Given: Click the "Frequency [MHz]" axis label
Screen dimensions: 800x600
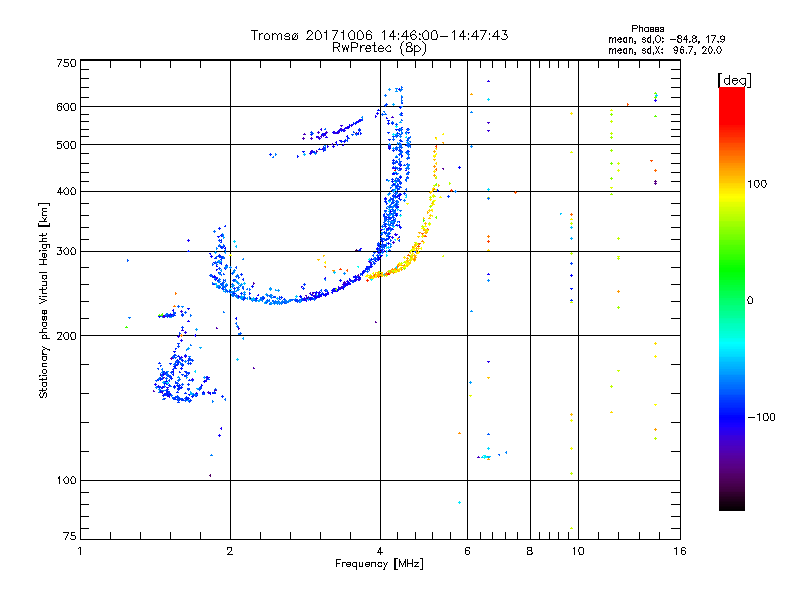Looking at the screenshot, I should pos(379,564).
